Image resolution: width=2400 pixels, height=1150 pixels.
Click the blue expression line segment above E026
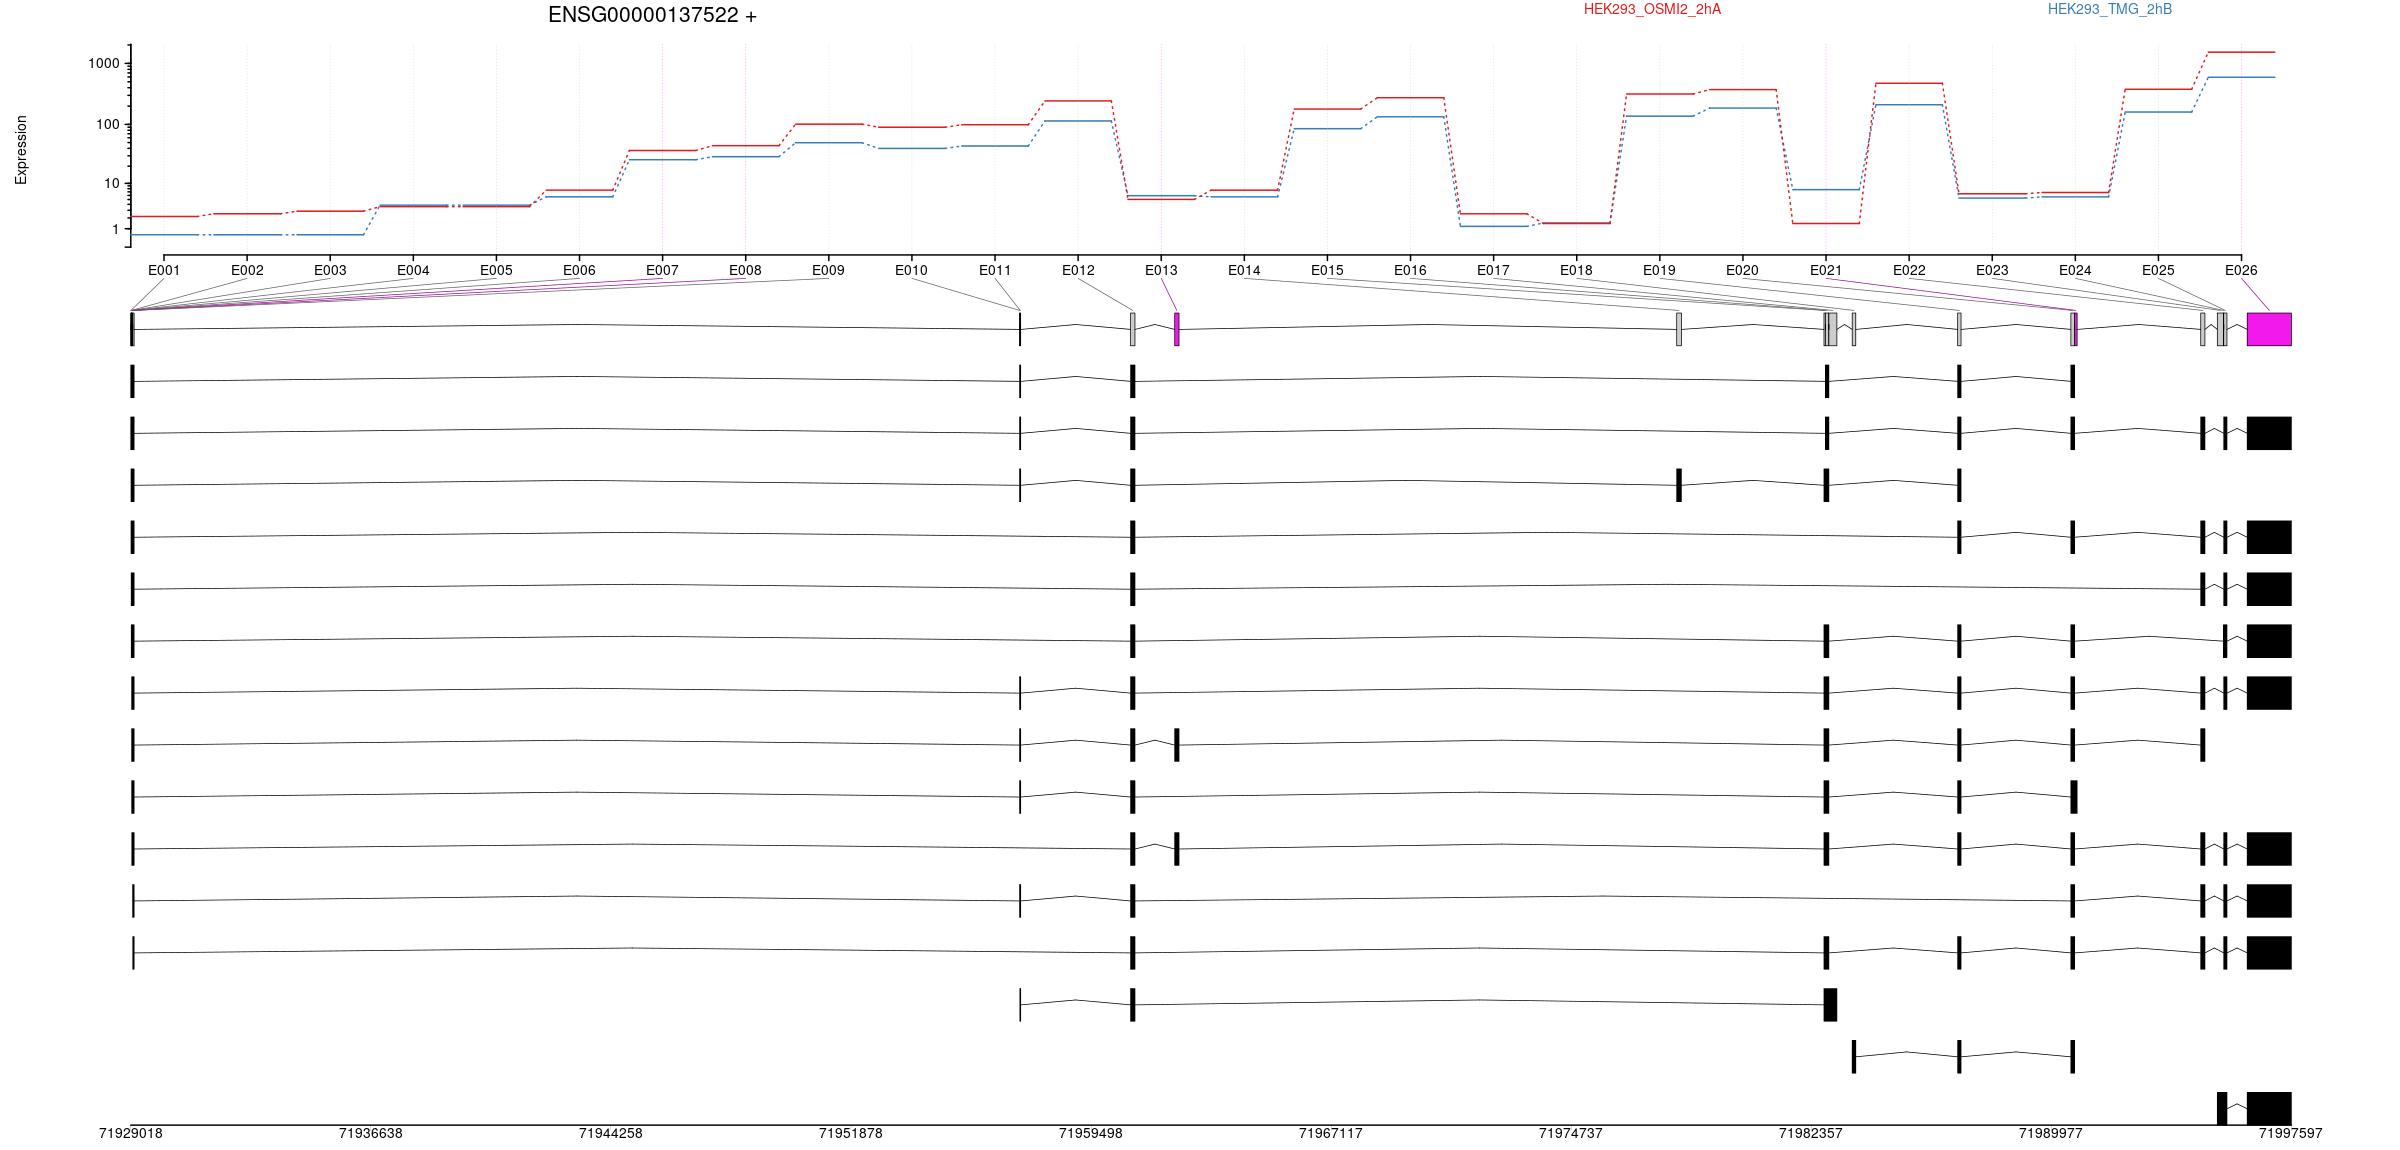click(x=2241, y=77)
